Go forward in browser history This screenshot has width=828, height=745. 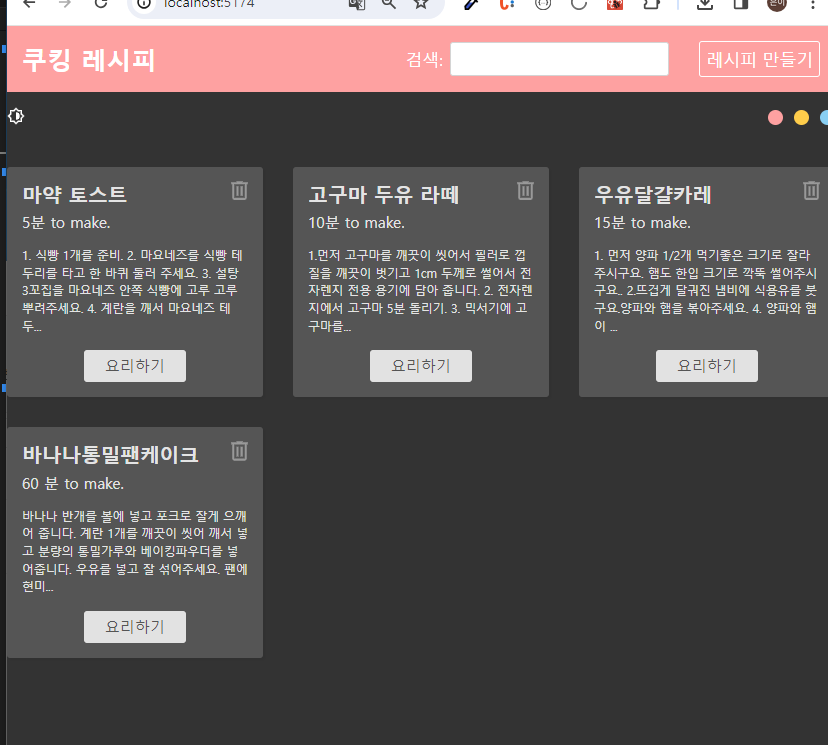[65, 3]
